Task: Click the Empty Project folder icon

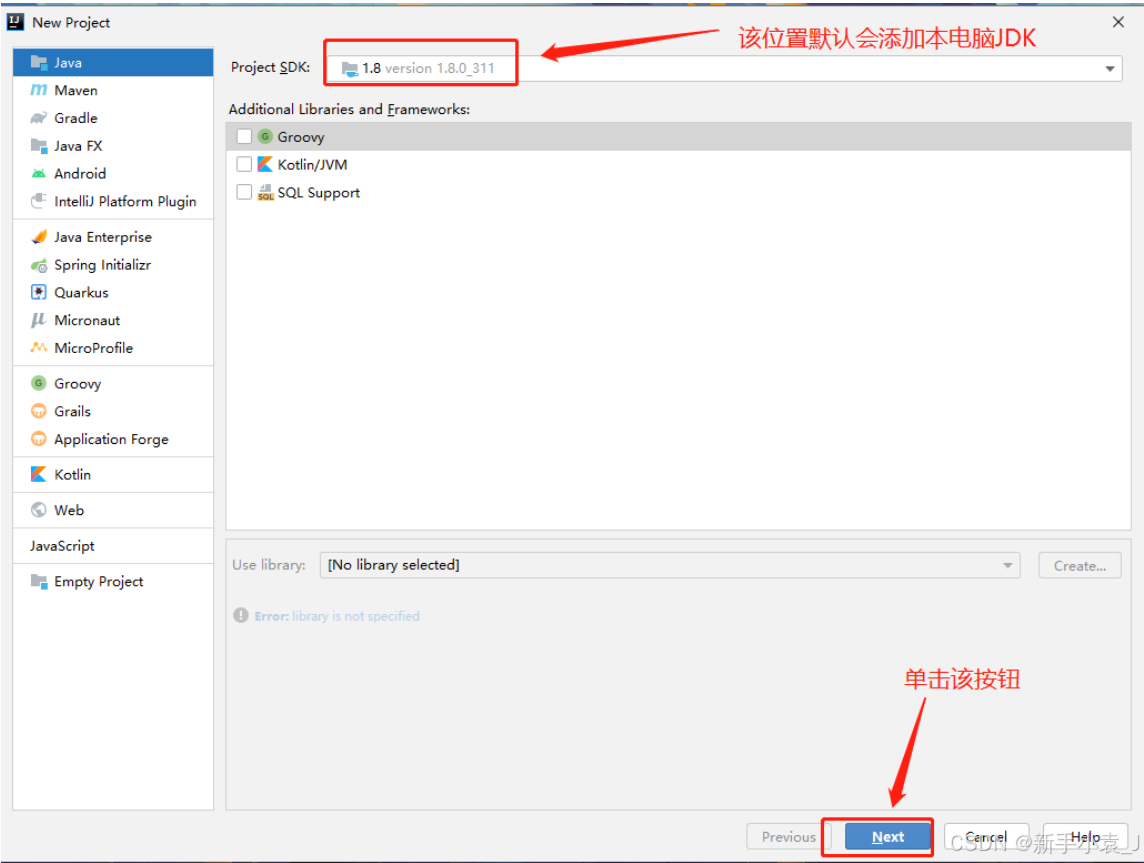Action: [x=39, y=581]
